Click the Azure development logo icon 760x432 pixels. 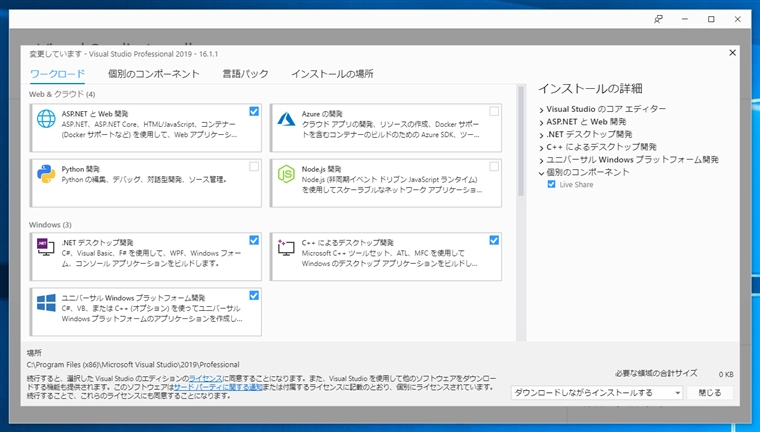click(x=286, y=119)
